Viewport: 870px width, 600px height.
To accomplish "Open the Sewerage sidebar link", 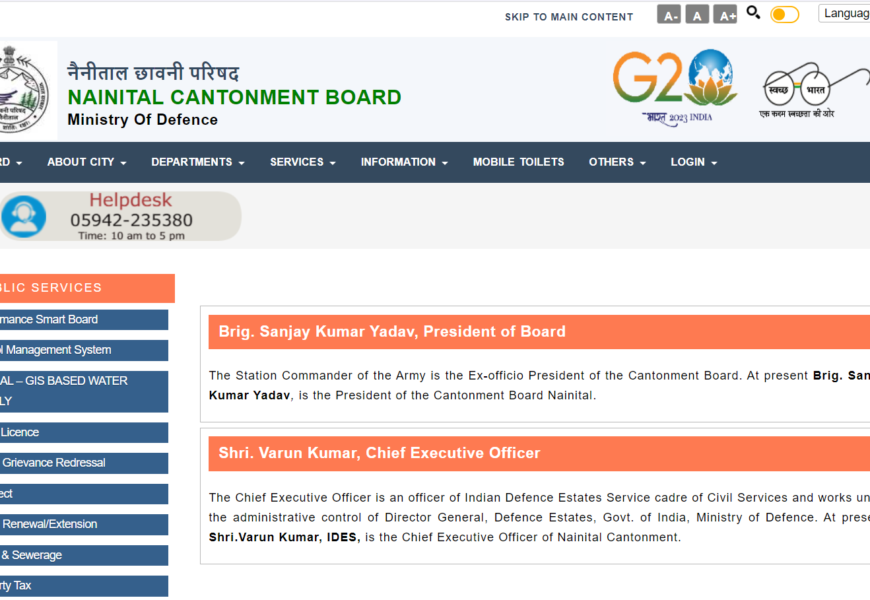I will pos(84,555).
